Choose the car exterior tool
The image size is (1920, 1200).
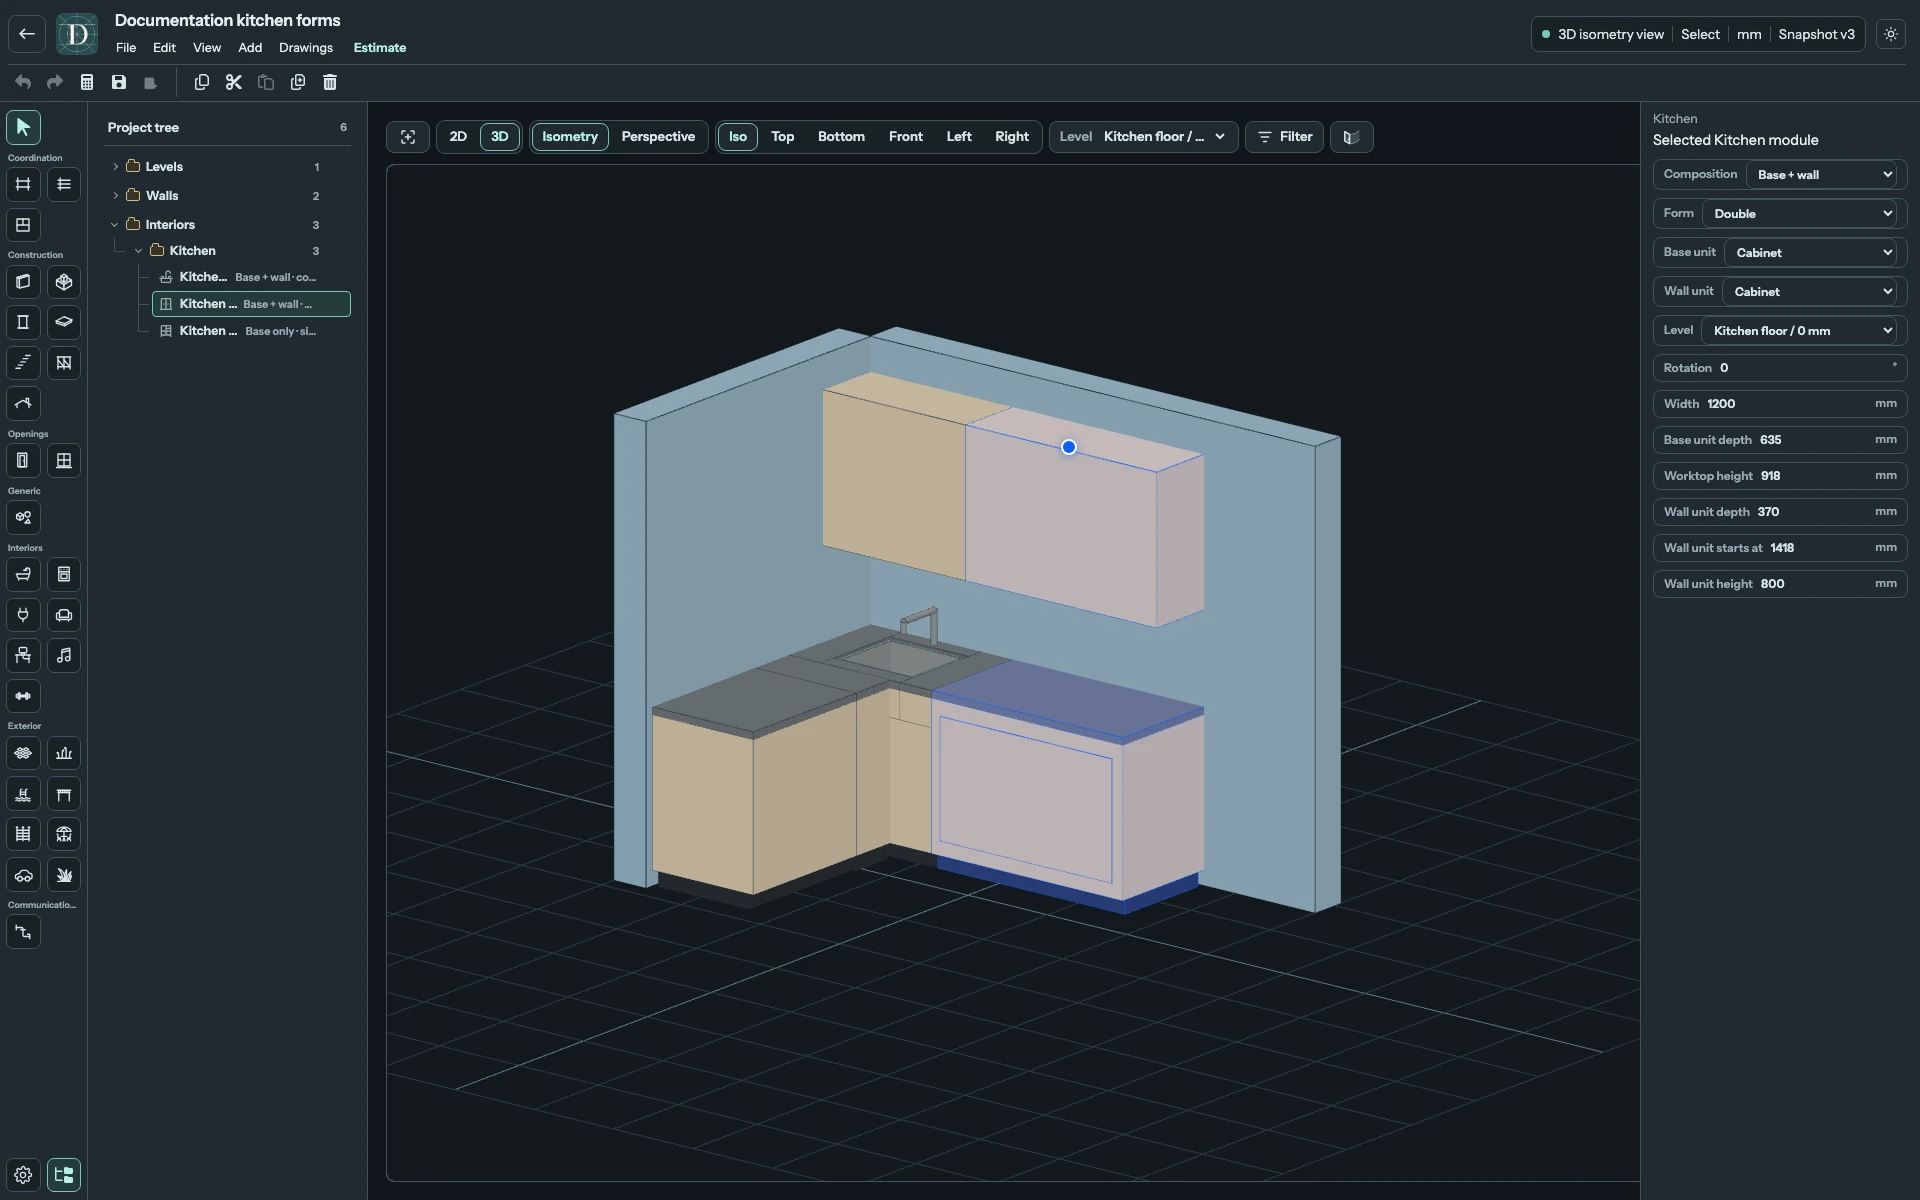23,875
